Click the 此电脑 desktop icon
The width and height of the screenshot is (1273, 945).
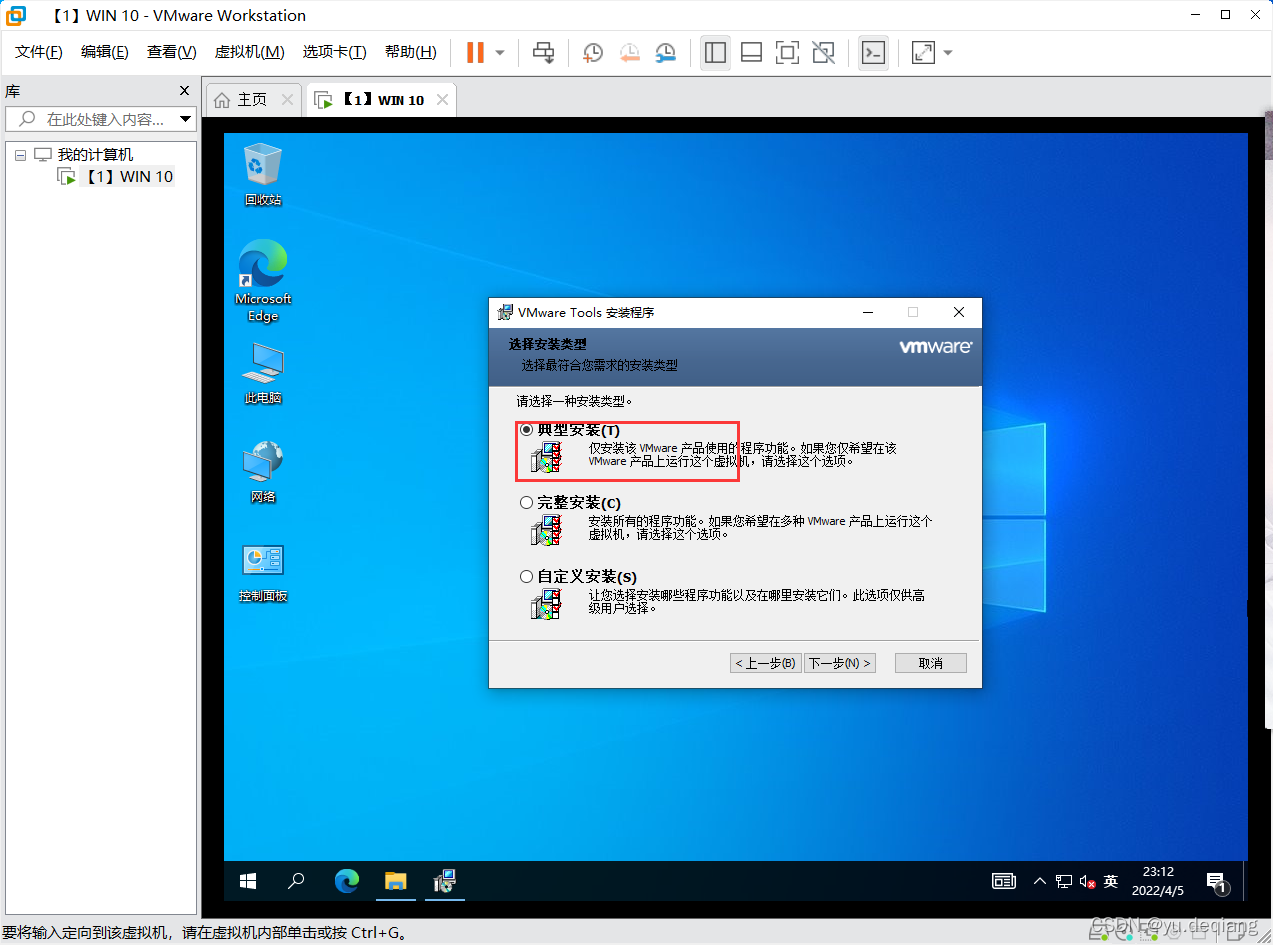coord(263,373)
